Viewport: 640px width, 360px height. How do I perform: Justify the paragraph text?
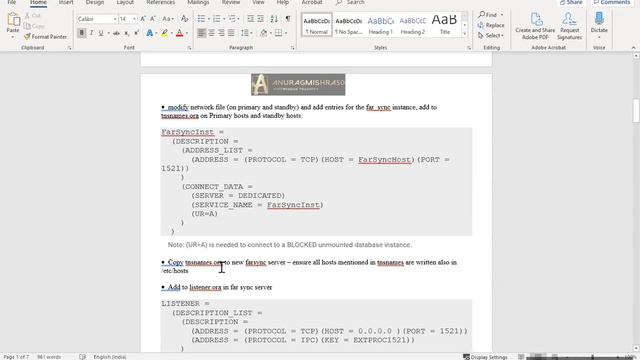pos(231,33)
